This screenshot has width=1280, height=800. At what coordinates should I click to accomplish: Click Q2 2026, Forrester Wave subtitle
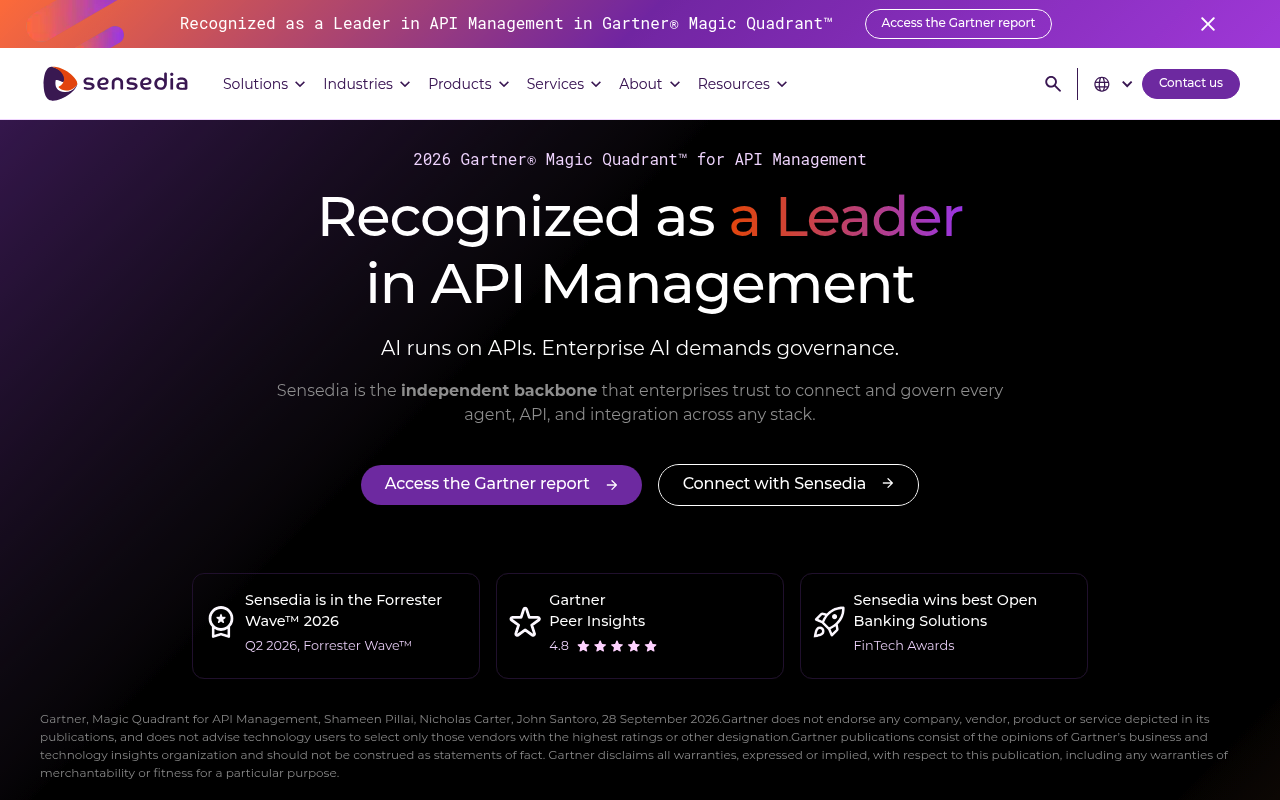328,646
